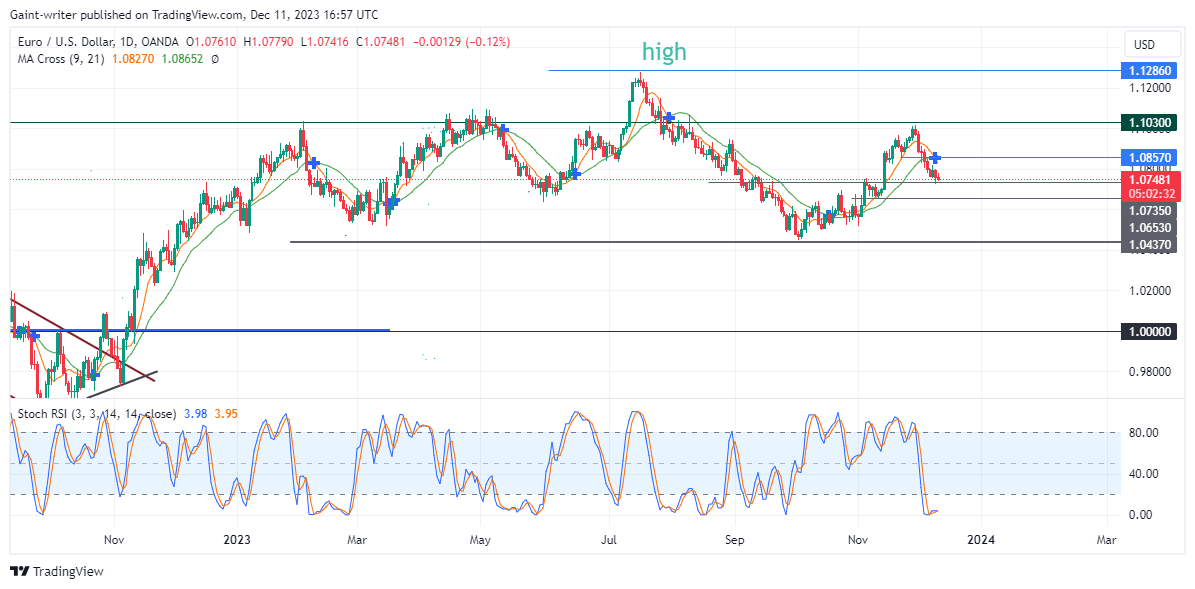Click the blue MA cross marker at 1.08570 line
The height and width of the screenshot is (589, 1195).
click(935, 158)
